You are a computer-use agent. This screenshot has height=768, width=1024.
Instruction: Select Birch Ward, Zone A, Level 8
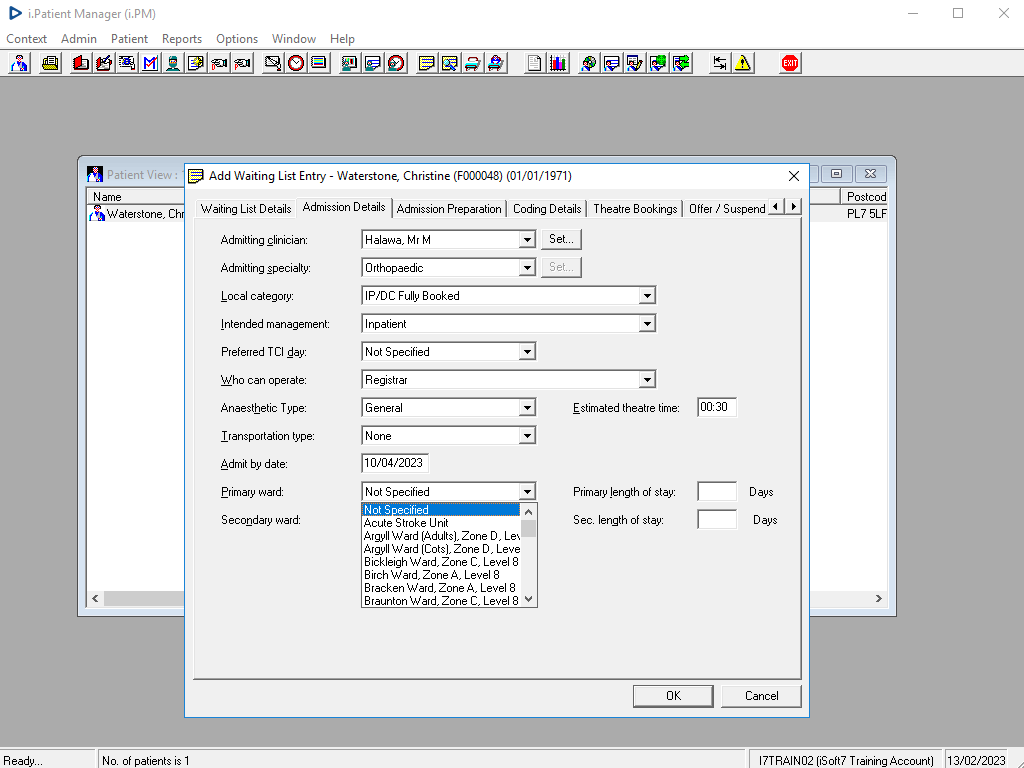[441, 575]
